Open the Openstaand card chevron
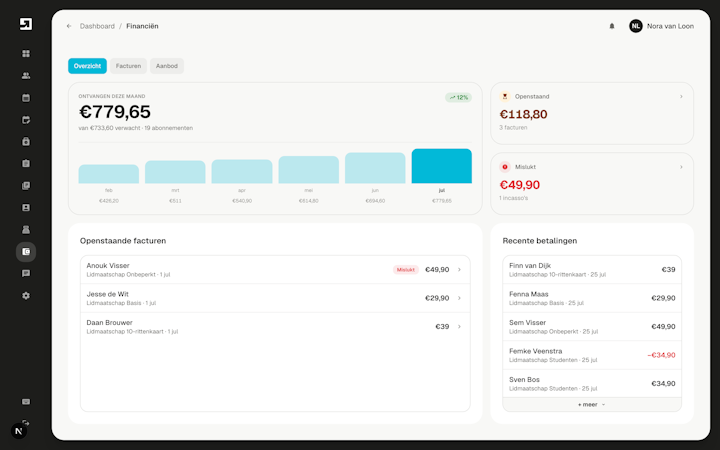 pyautogui.click(x=681, y=96)
